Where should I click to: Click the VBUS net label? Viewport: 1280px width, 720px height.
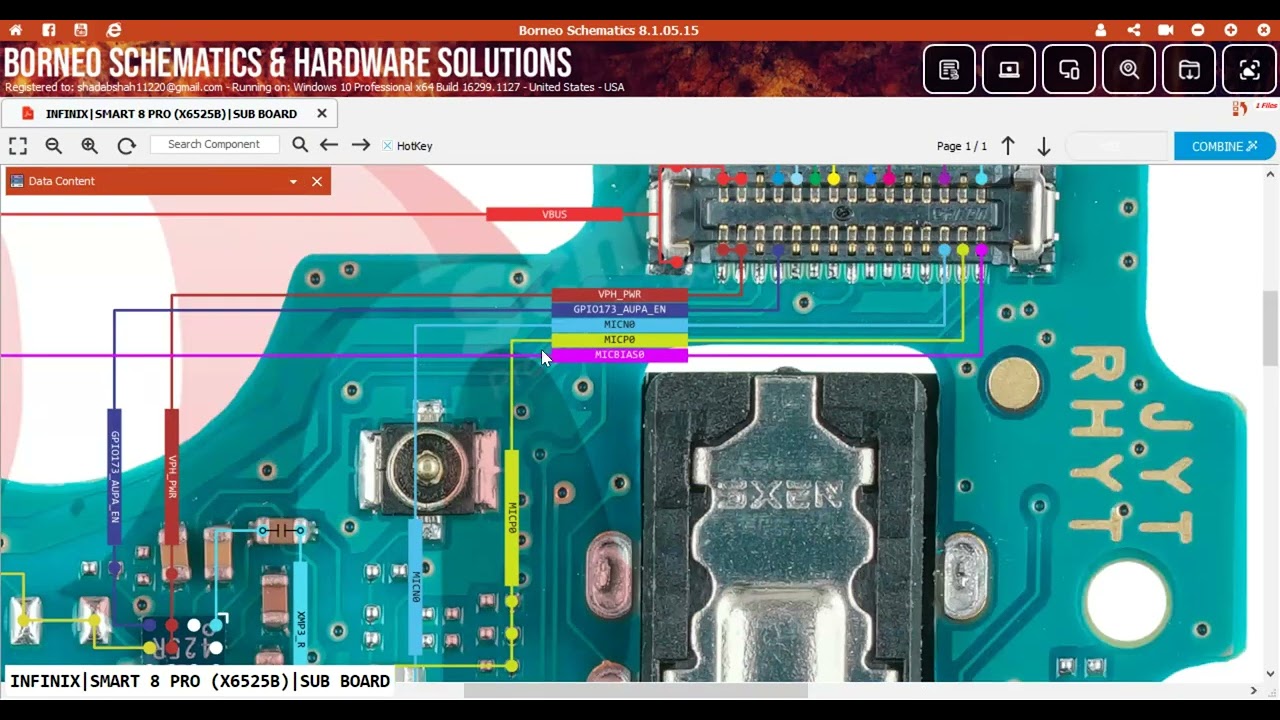554,214
